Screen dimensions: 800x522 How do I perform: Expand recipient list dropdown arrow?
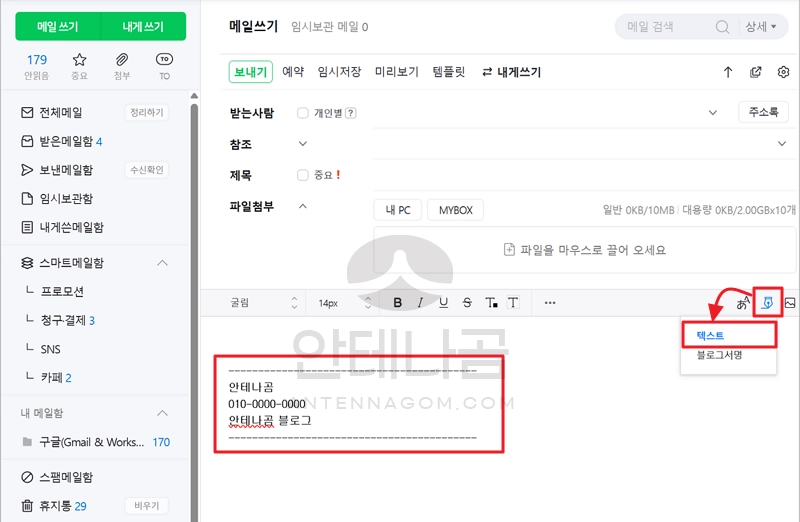[x=713, y=113]
